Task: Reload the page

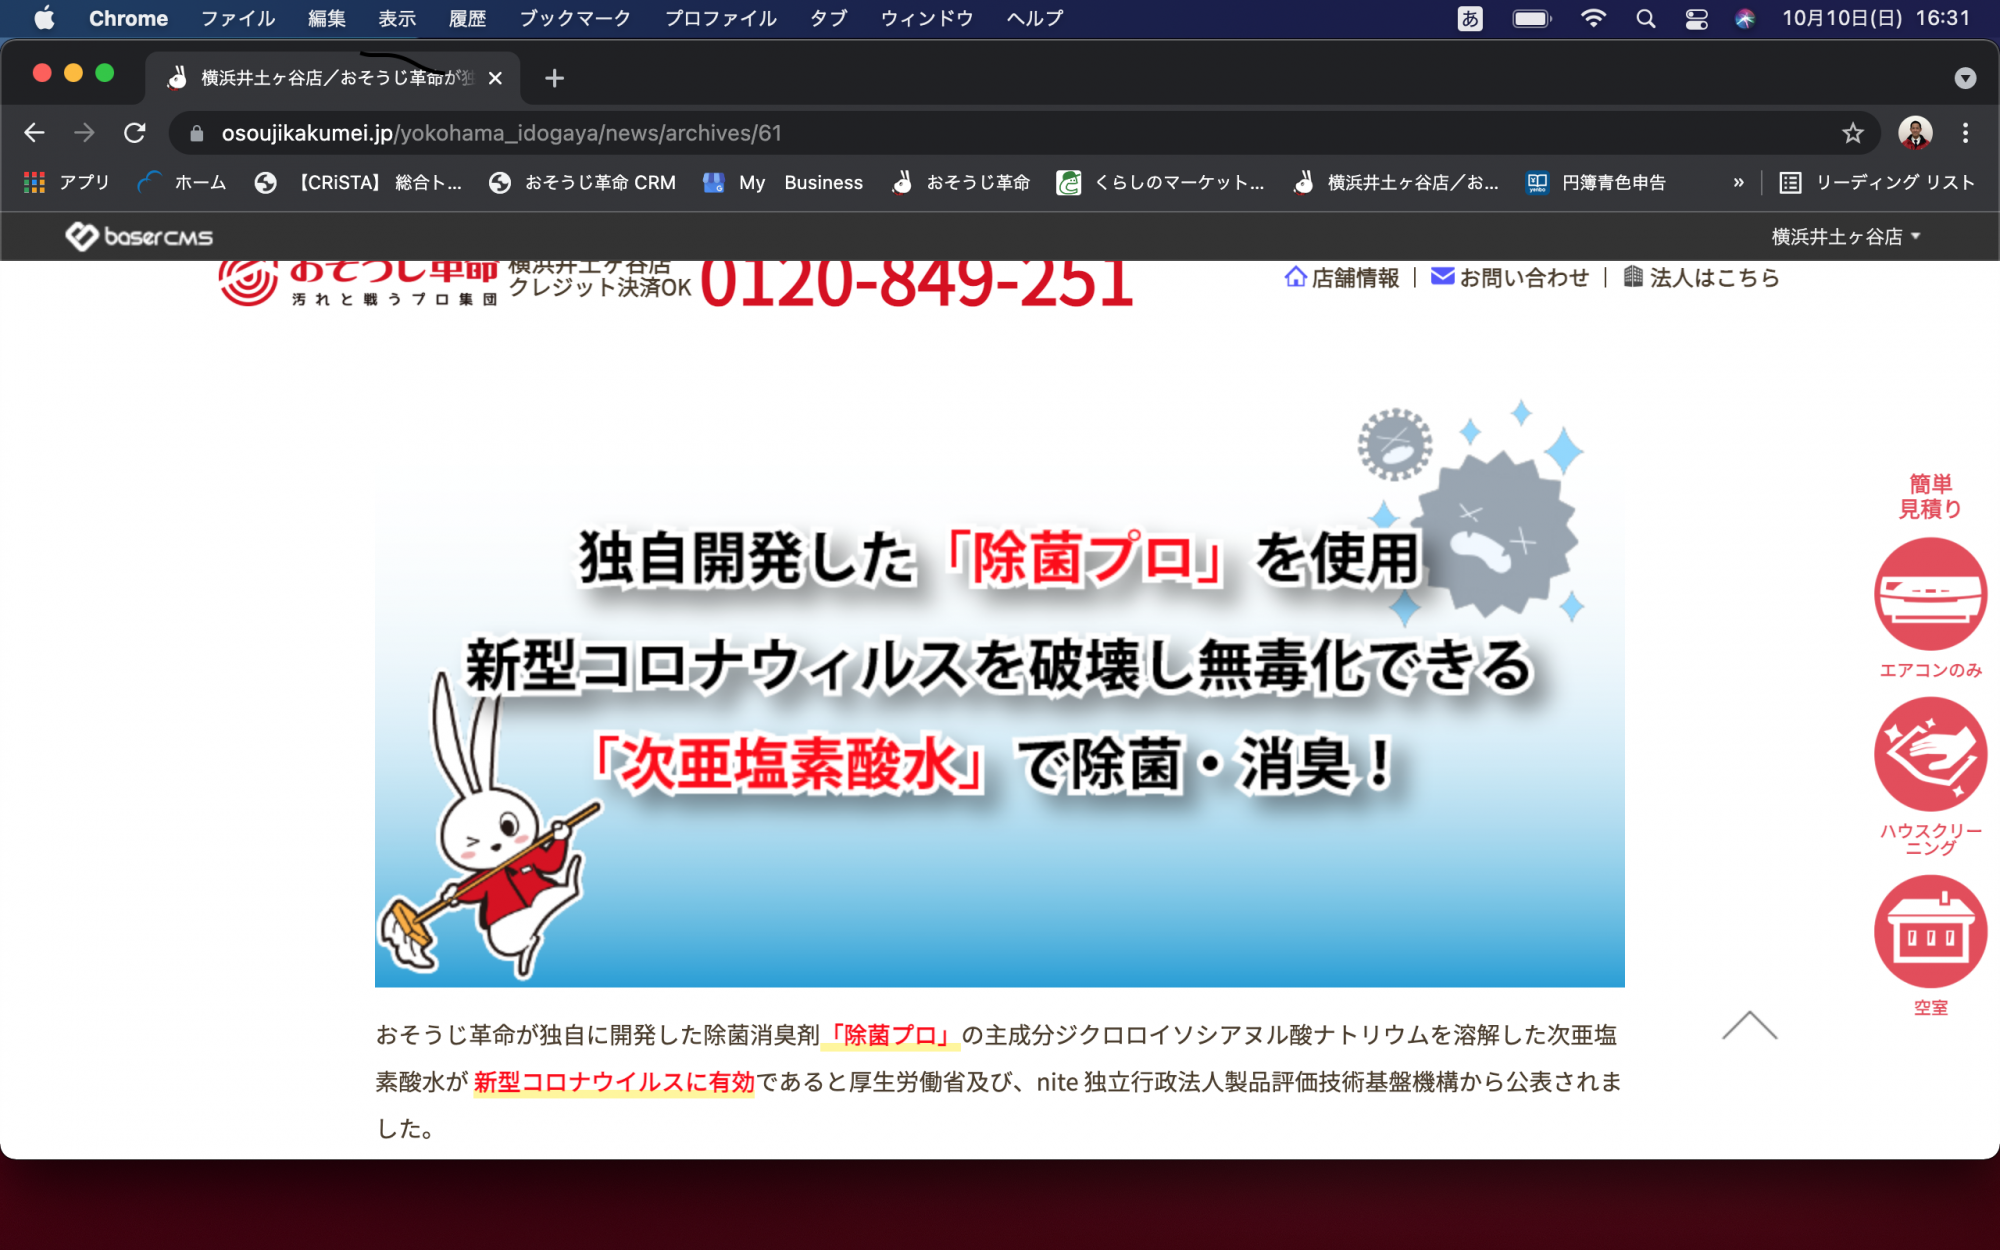Action: coord(135,133)
